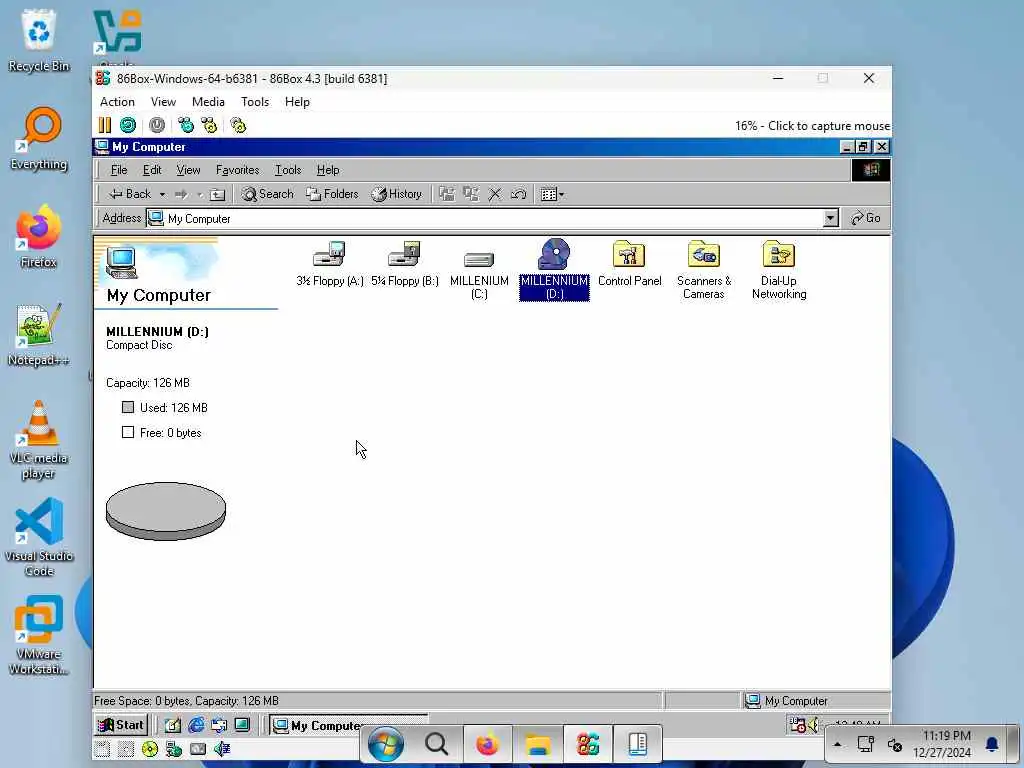The height and width of the screenshot is (768, 1024).
Task: Click the Move To toolbar icon
Action: 447,194
